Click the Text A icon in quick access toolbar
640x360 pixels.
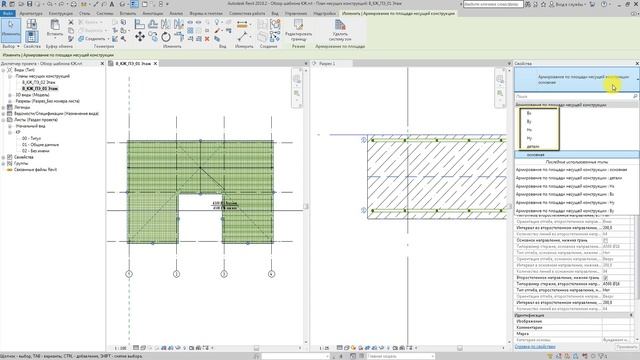coord(111,4)
